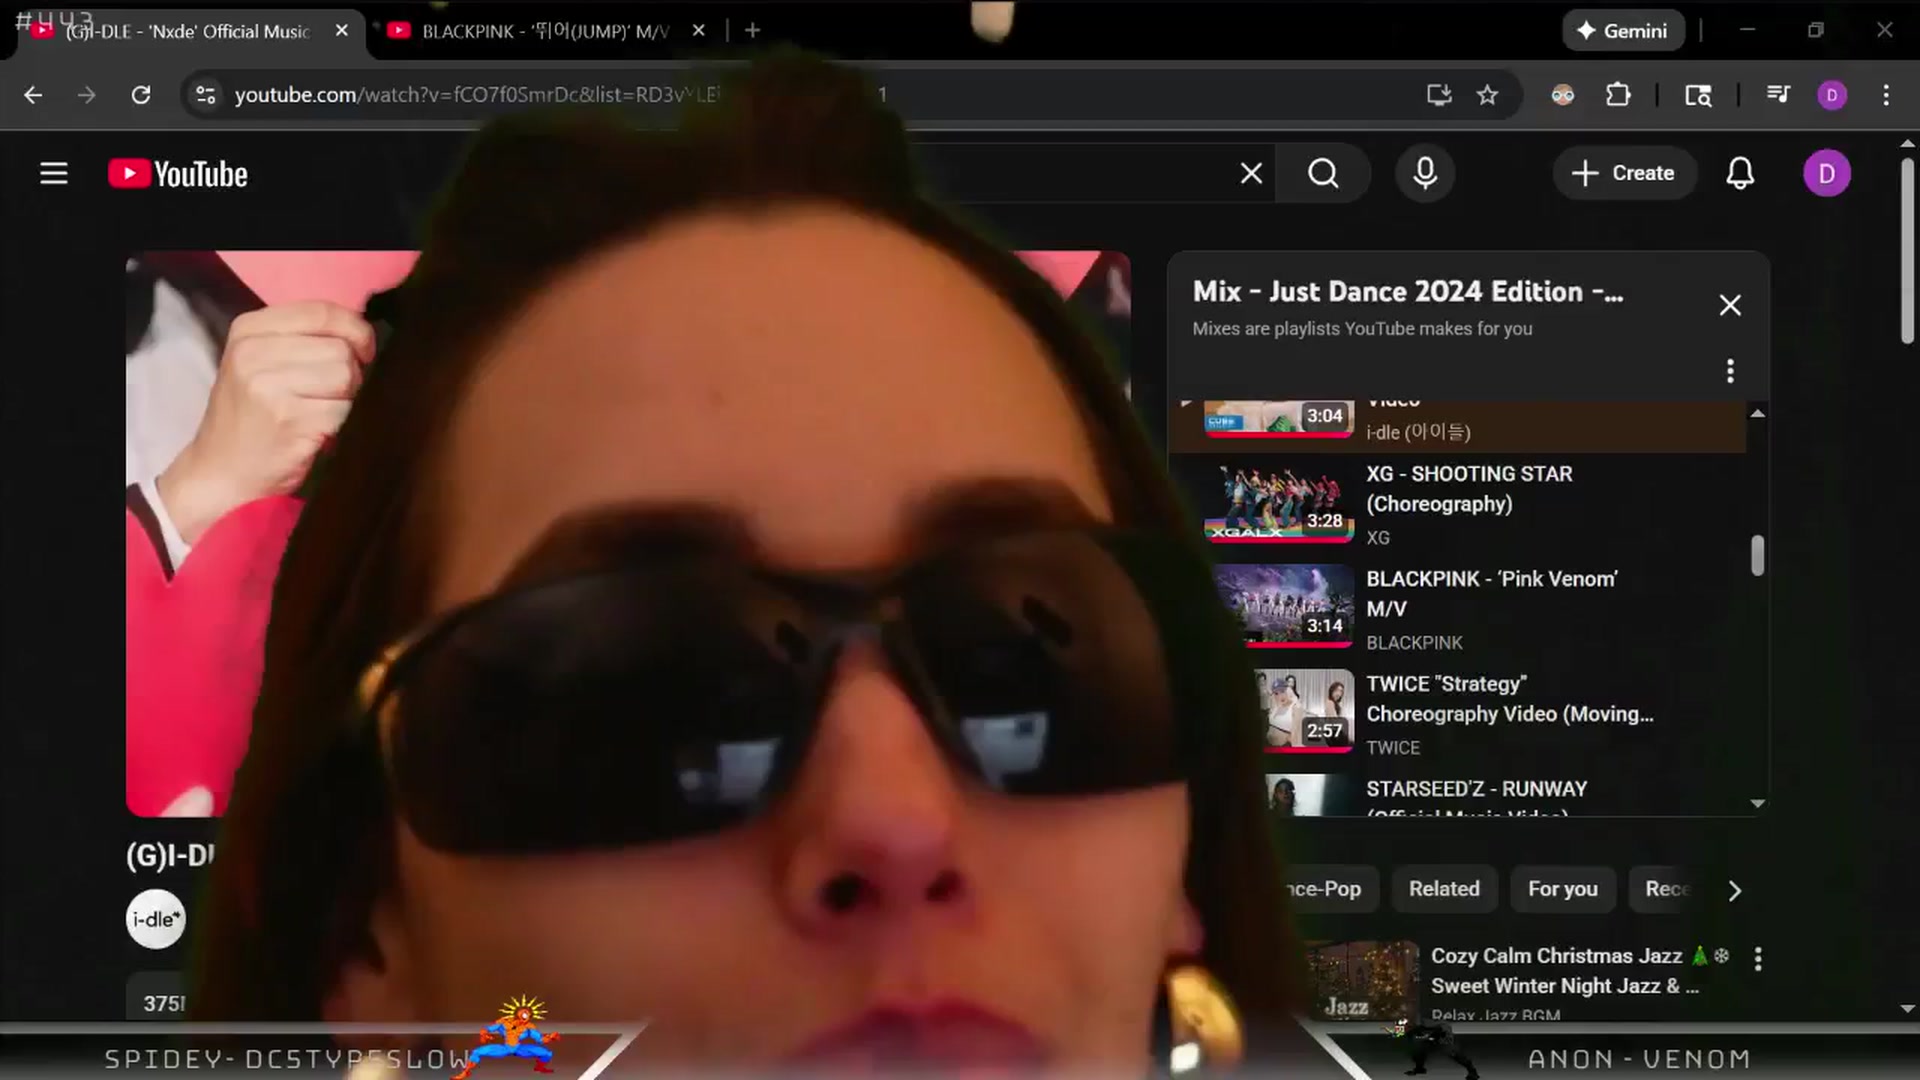The height and width of the screenshot is (1080, 1920).
Task: Reload the YouTube page
Action: (141, 95)
